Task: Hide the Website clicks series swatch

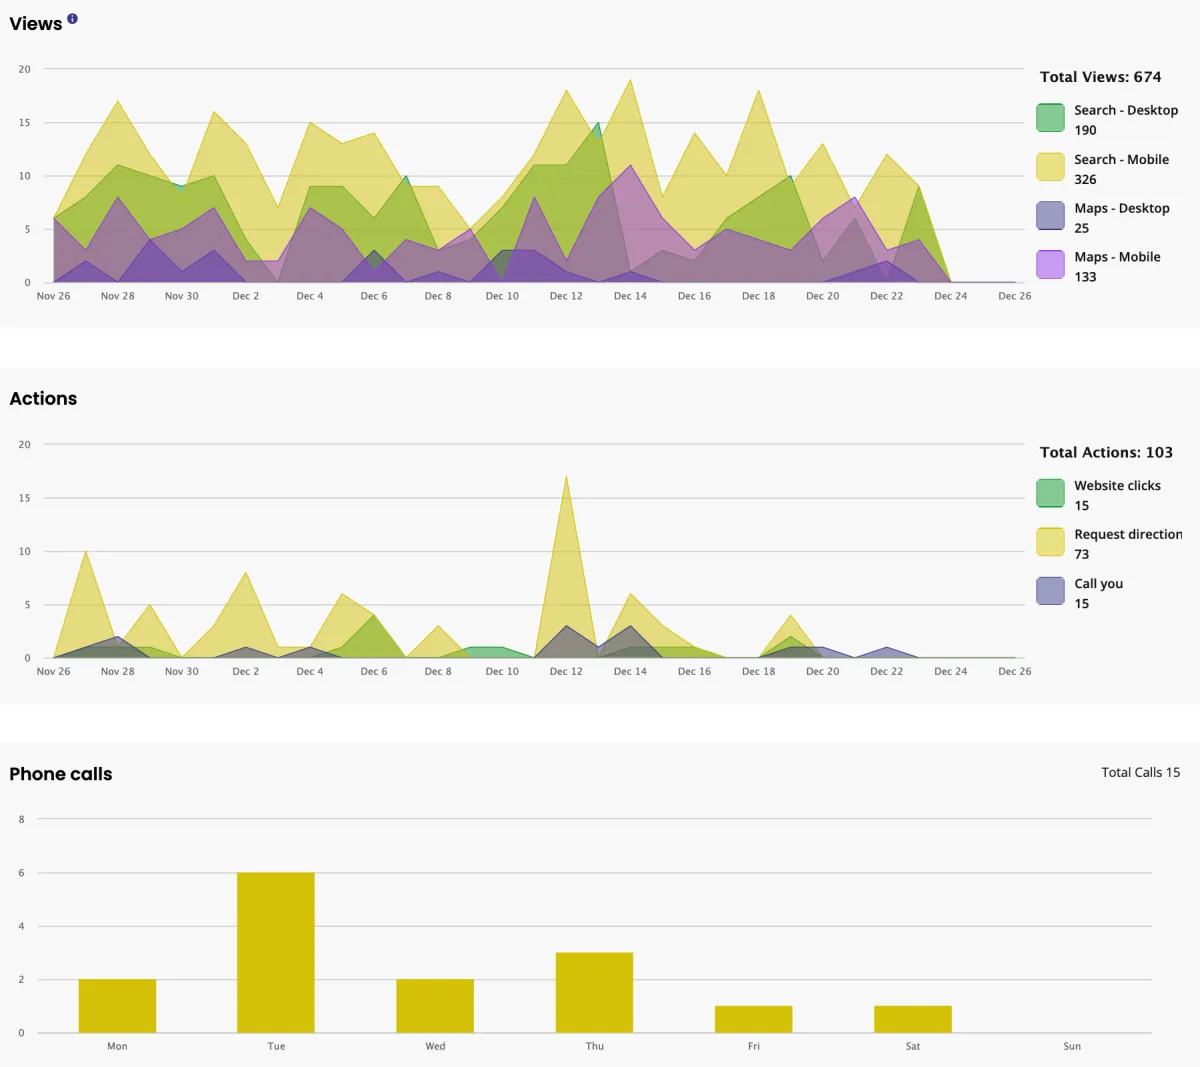Action: tap(1050, 493)
